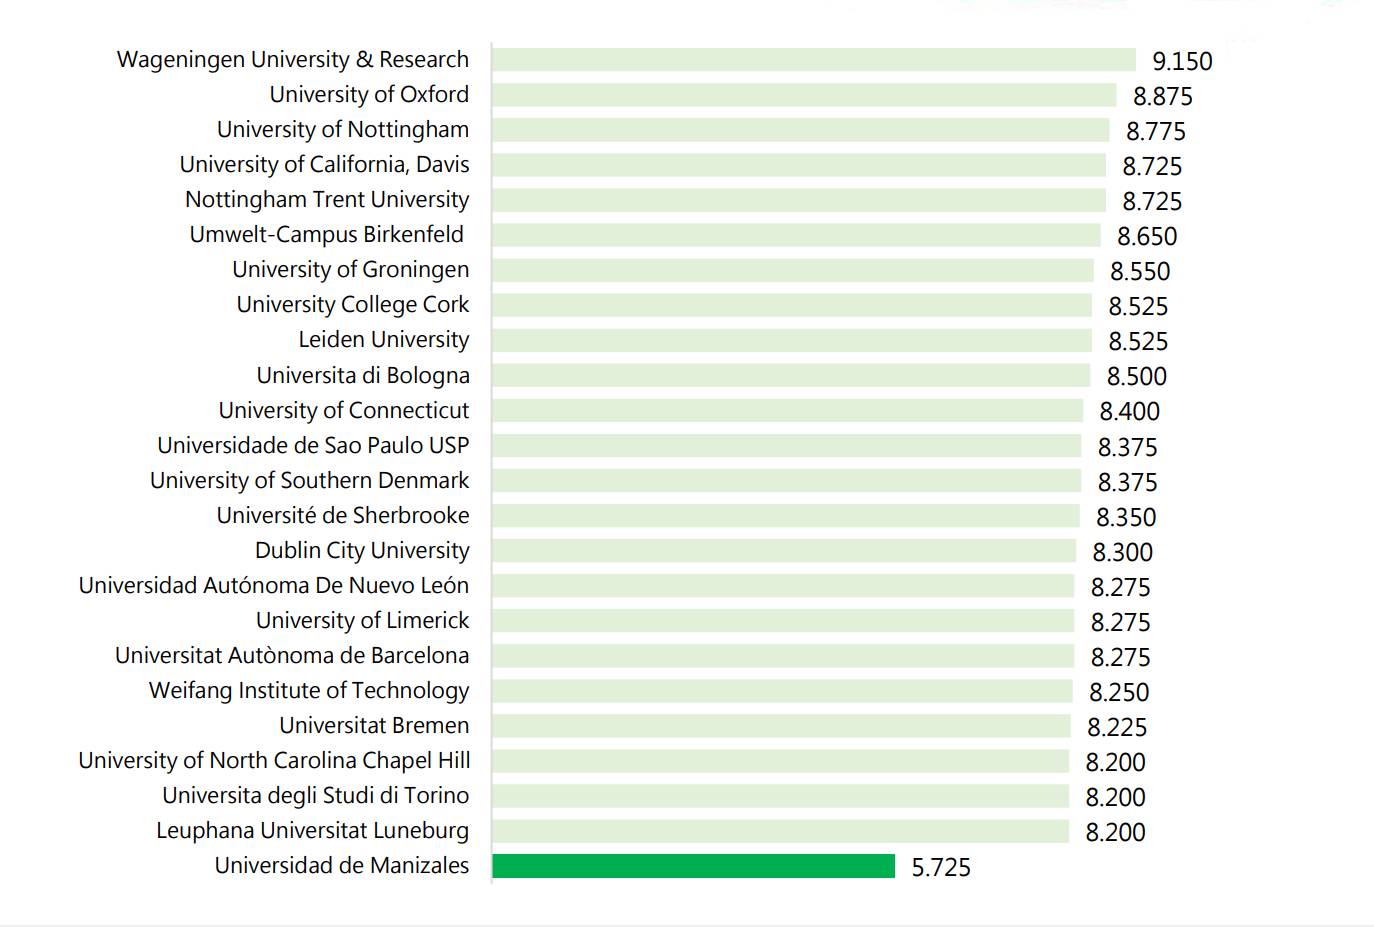The width and height of the screenshot is (1374, 927).
Task: Select the University of Connecticut bar
Action: click(x=787, y=411)
